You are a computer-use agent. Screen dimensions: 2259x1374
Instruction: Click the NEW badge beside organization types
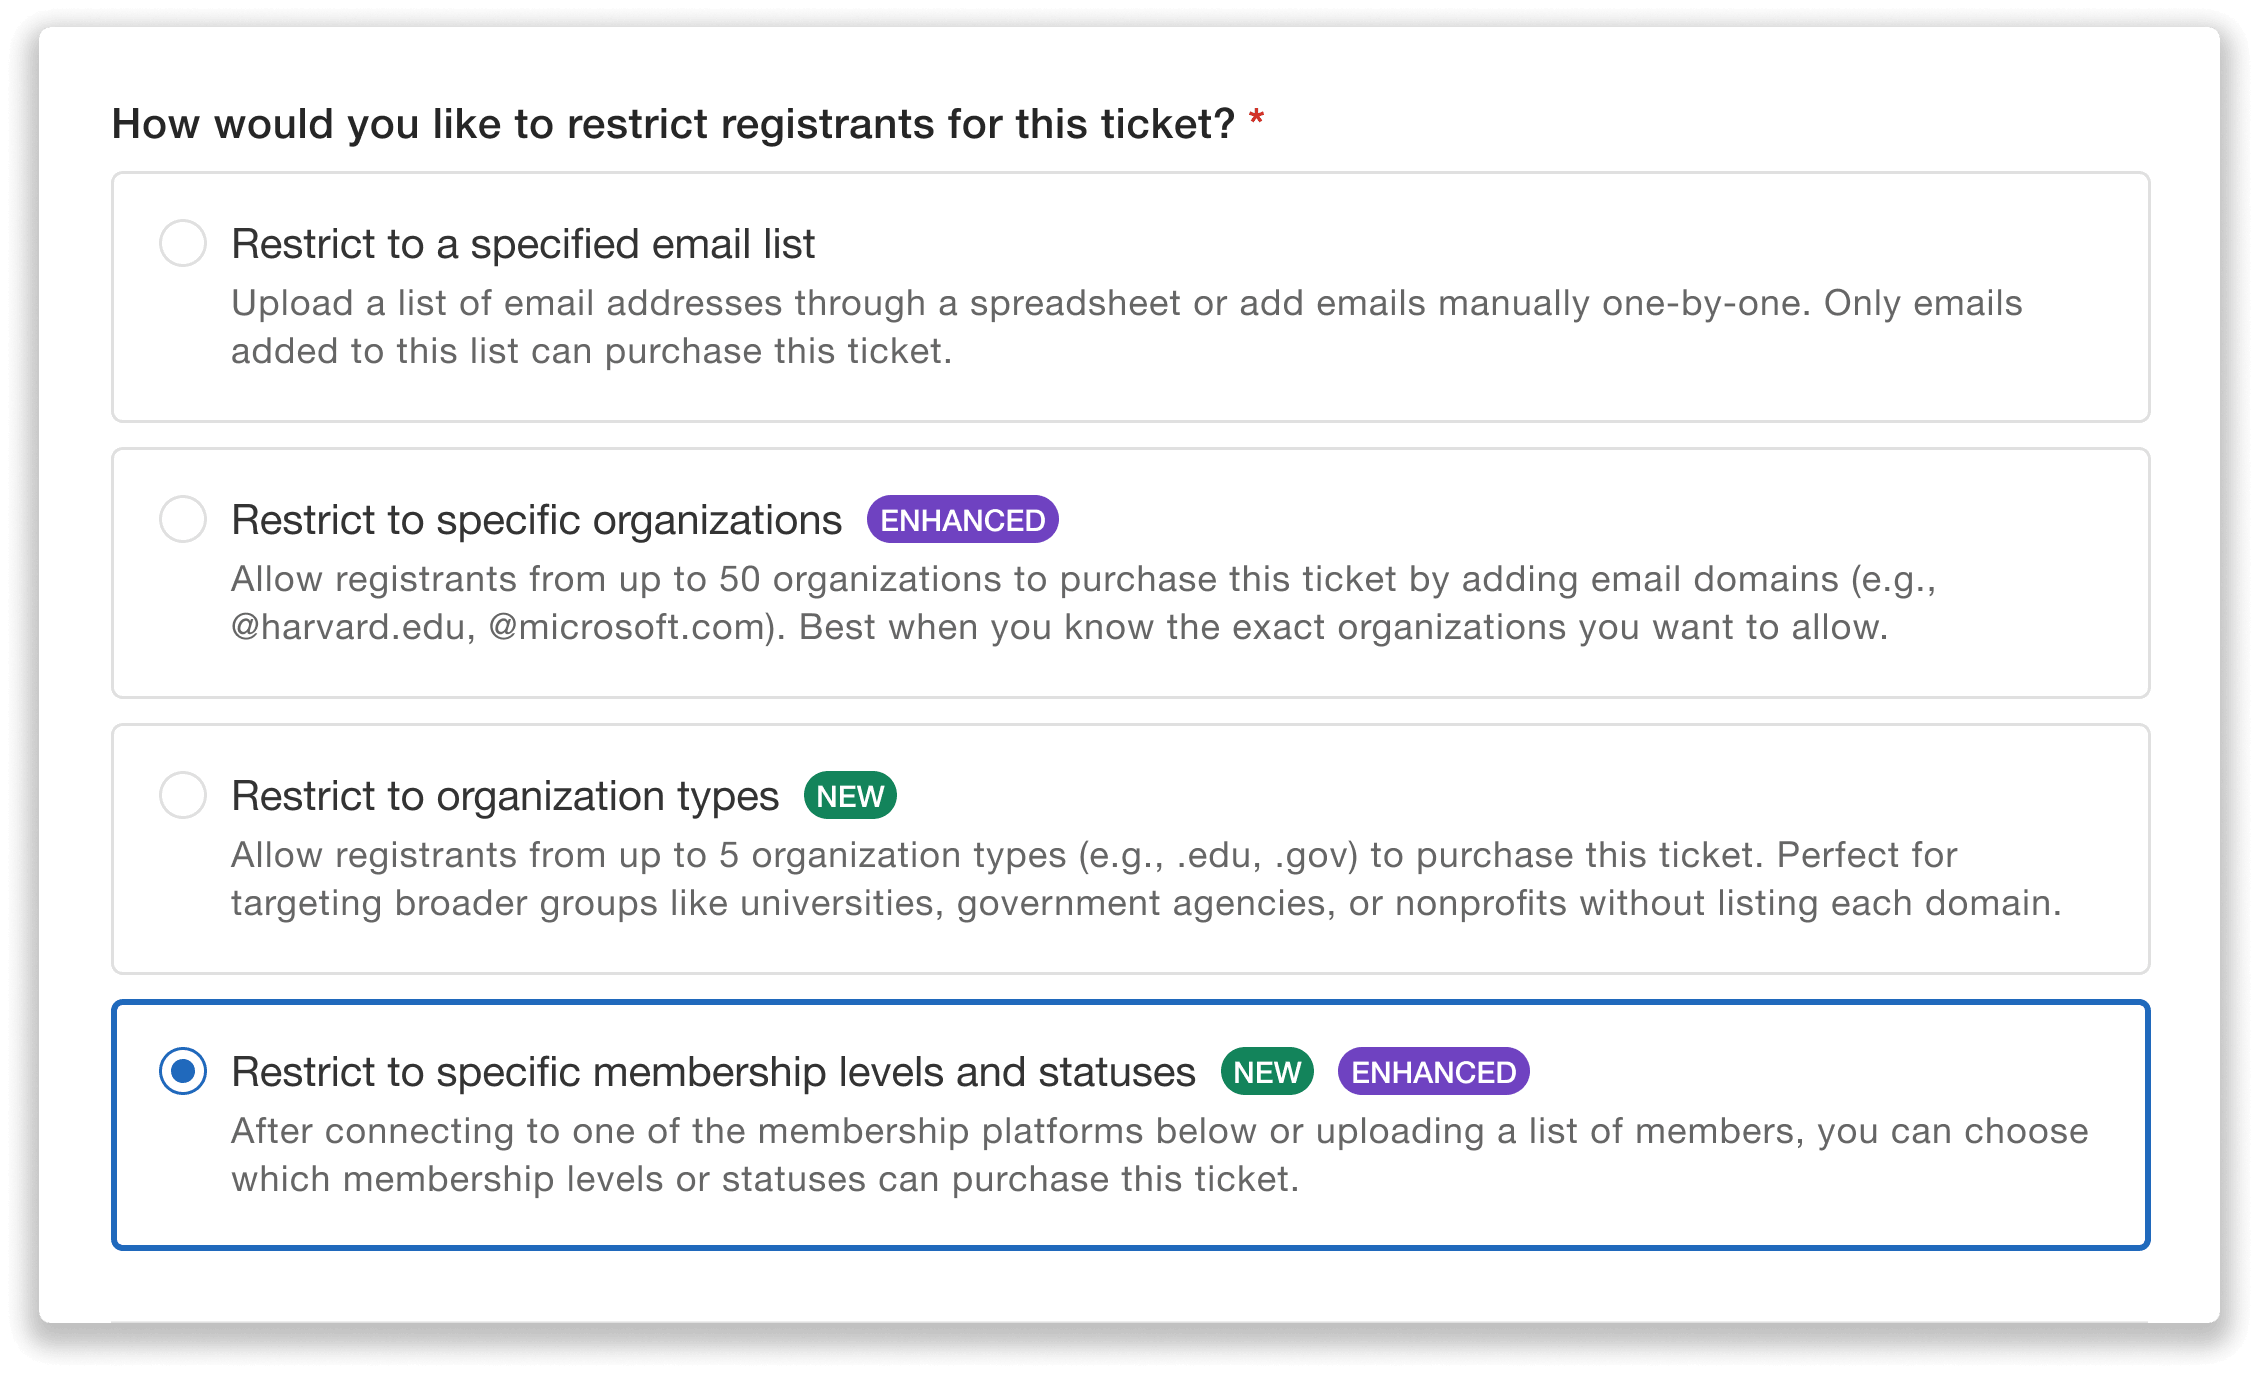click(x=848, y=795)
